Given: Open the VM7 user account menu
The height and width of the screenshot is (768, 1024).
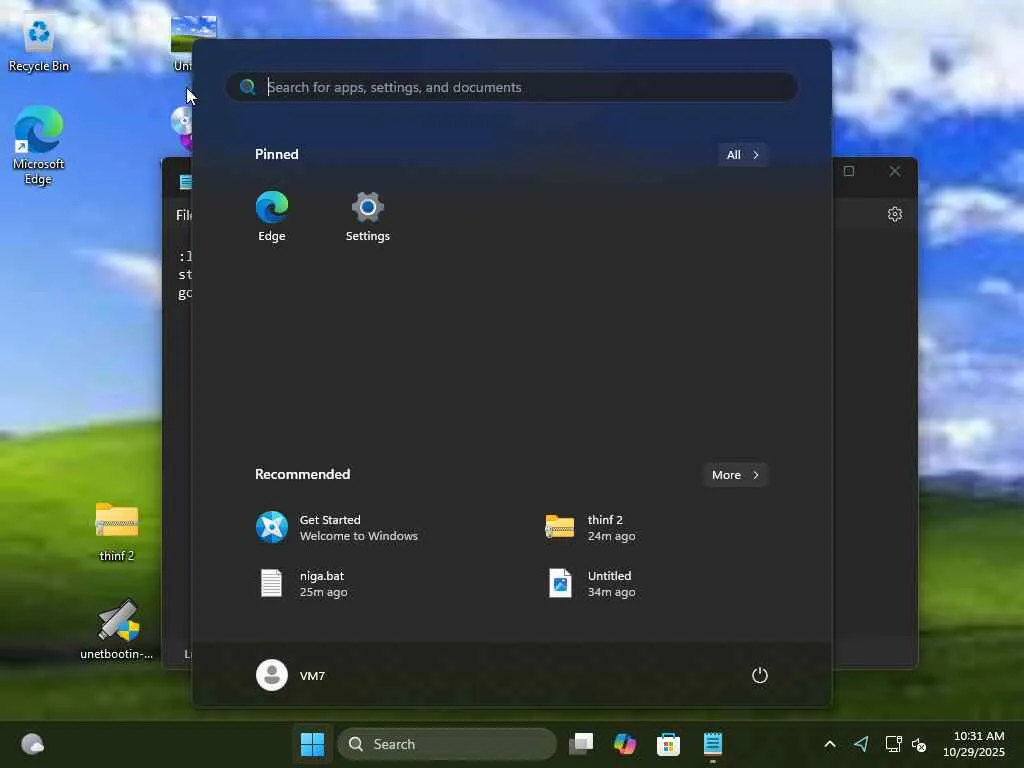Looking at the screenshot, I should tap(291, 675).
